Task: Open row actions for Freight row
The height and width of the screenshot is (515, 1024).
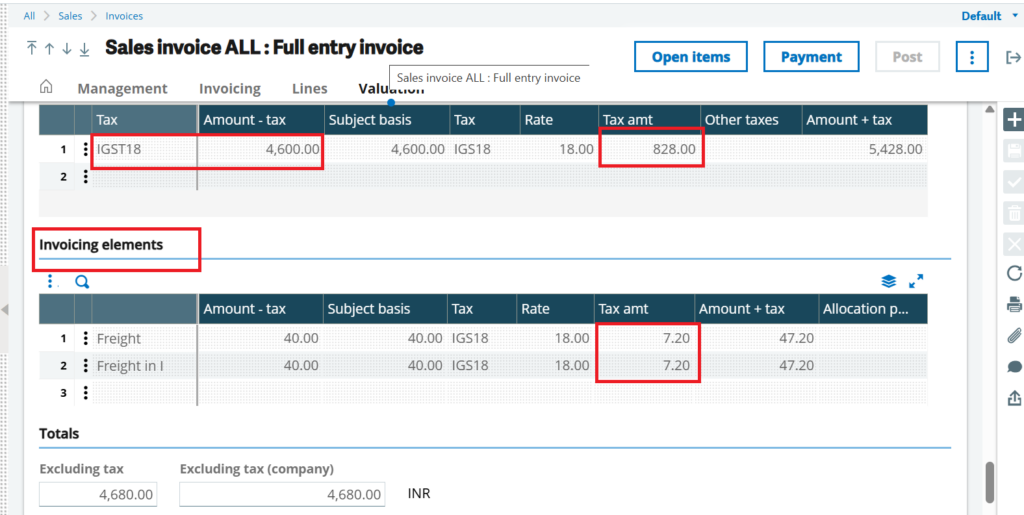Action: pyautogui.click(x=85, y=339)
